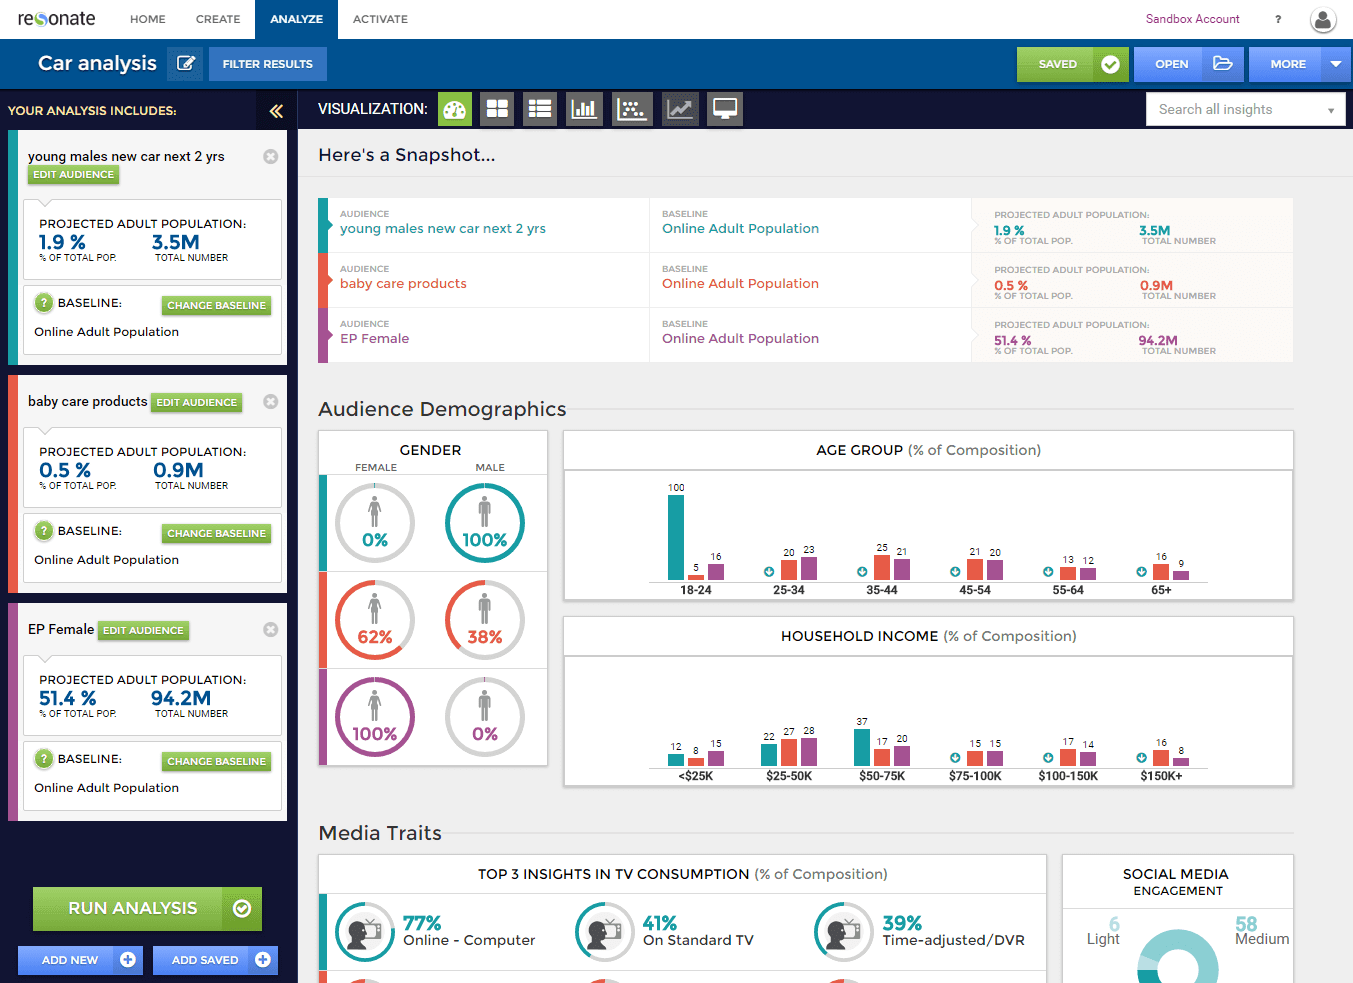1353x983 pixels.
Task: Collapse the Your Analysis Includes sidebar
Action: click(x=276, y=111)
